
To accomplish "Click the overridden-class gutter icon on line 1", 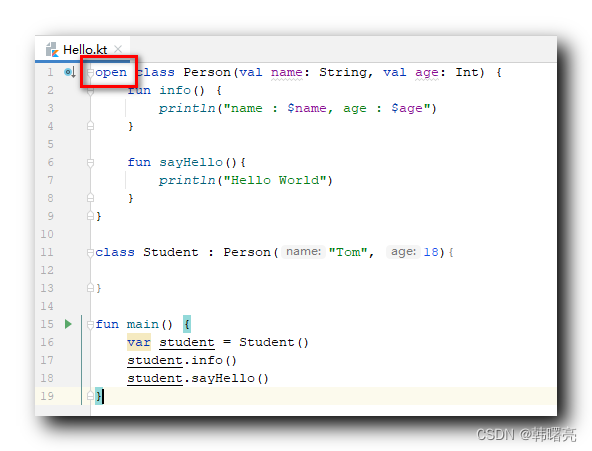I will tap(69, 72).
